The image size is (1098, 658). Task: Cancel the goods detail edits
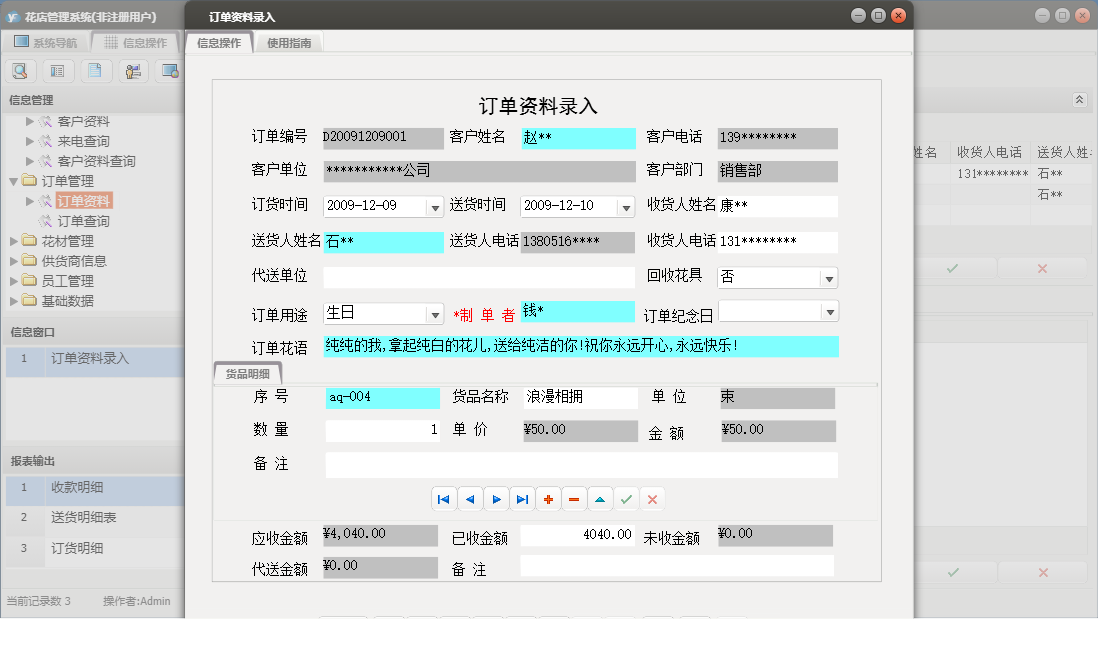652,498
